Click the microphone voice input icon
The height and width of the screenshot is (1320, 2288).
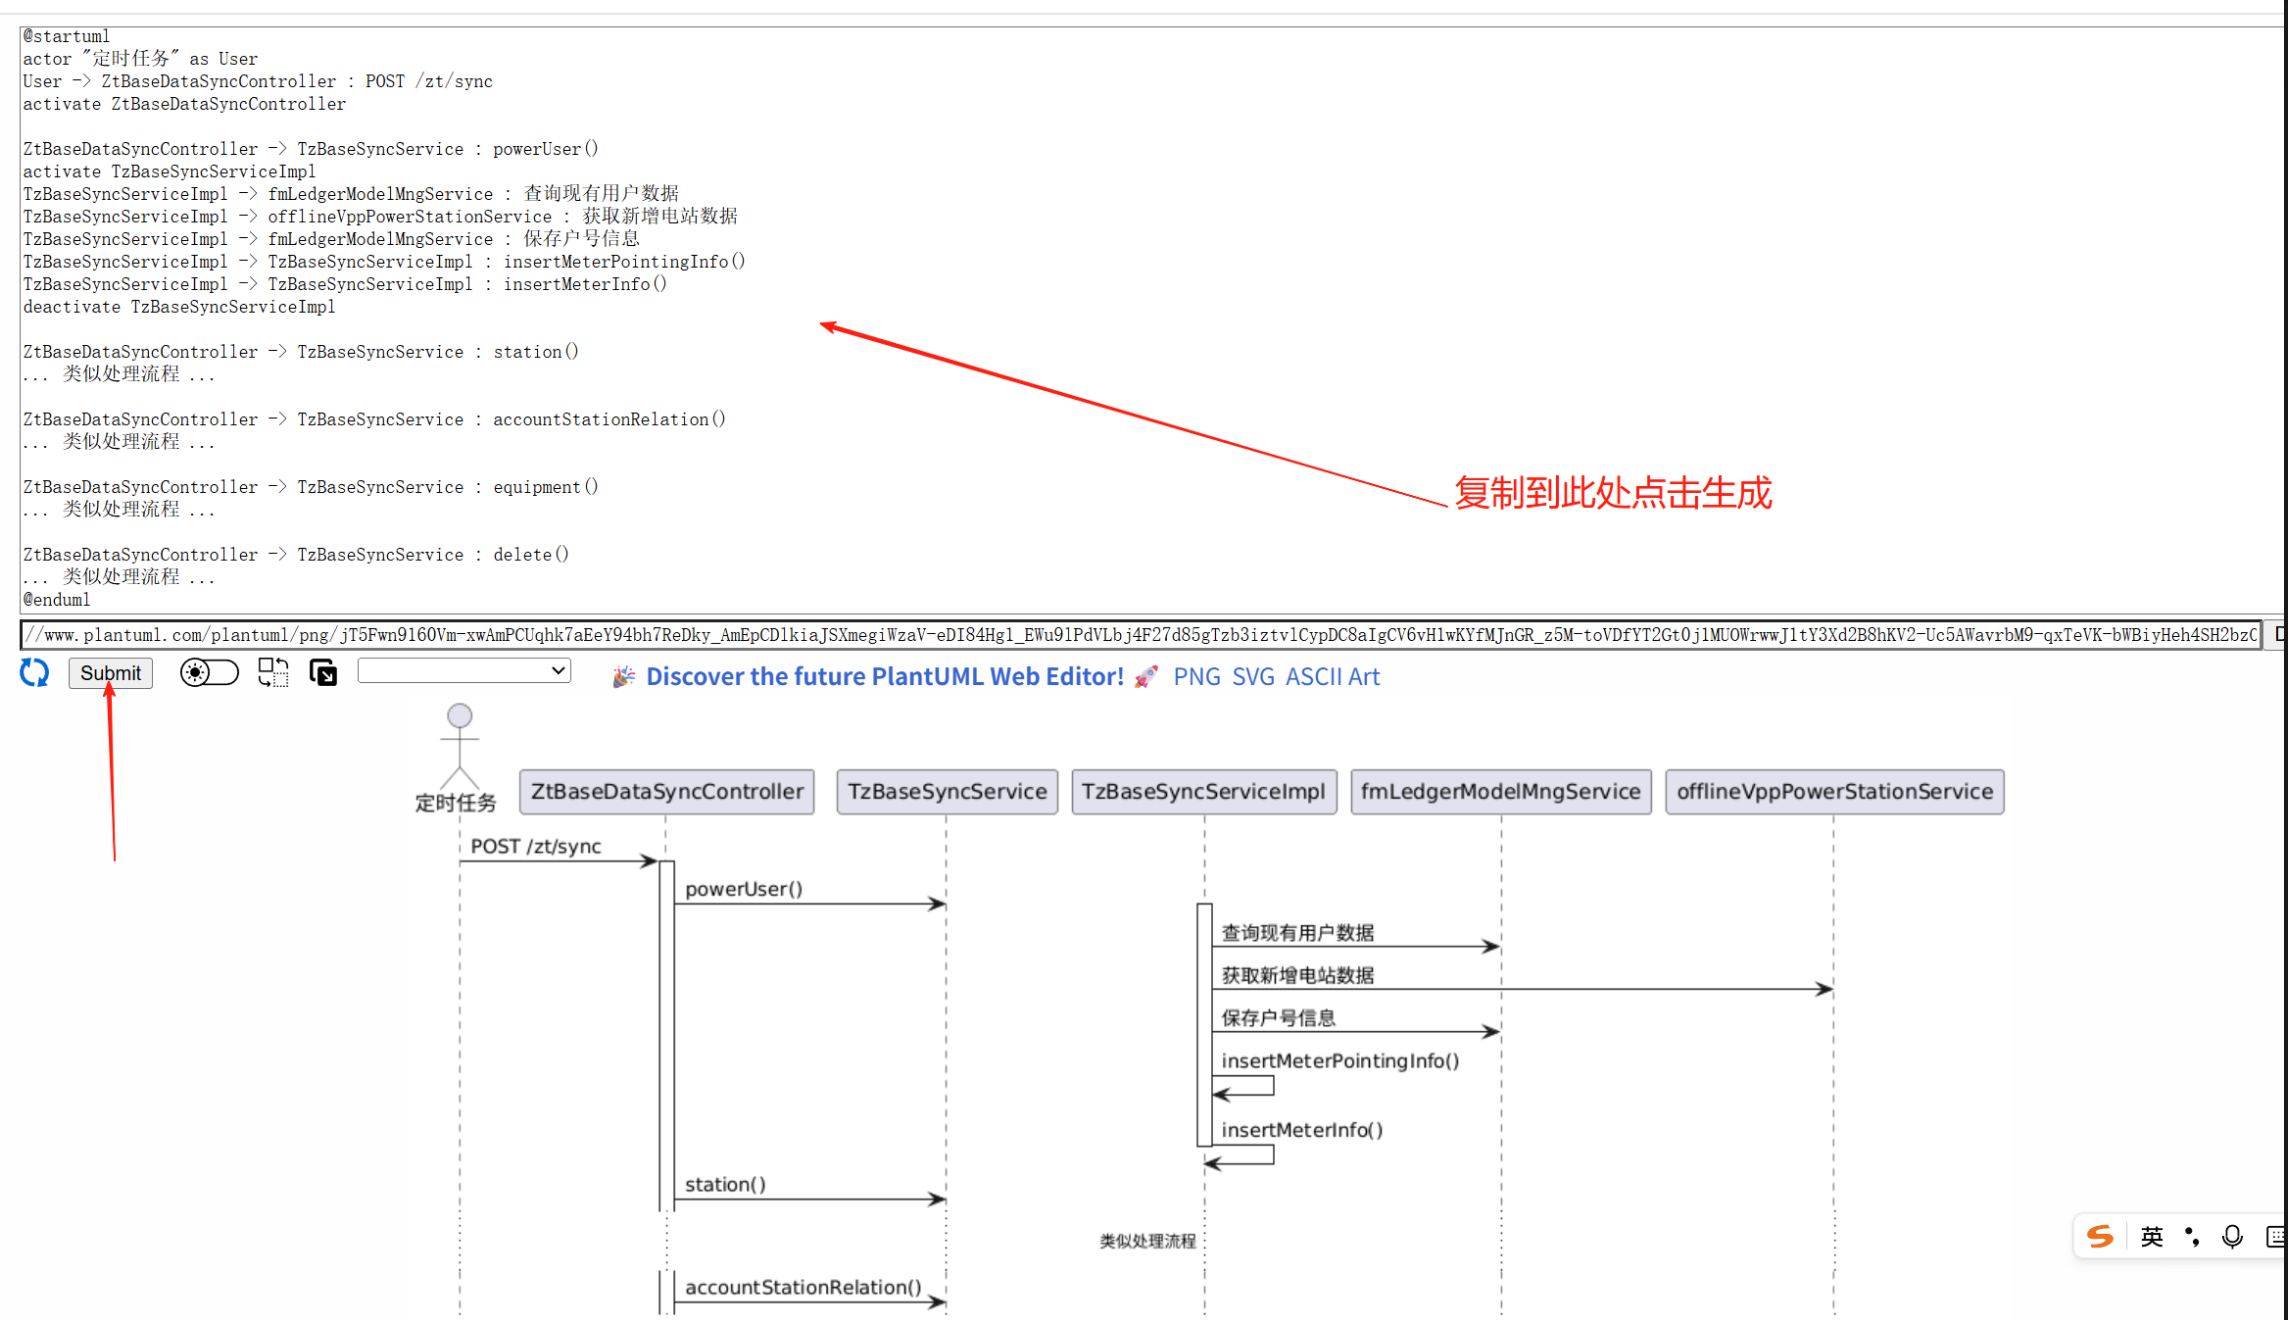(x=2232, y=1237)
